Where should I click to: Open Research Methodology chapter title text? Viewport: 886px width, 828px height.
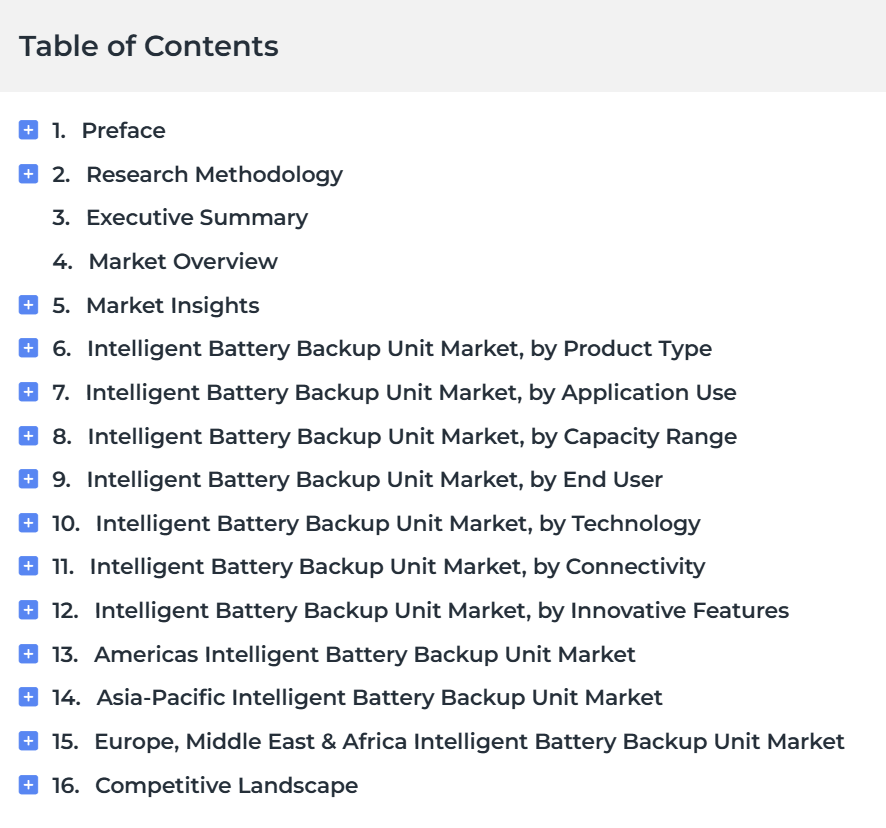tap(215, 175)
